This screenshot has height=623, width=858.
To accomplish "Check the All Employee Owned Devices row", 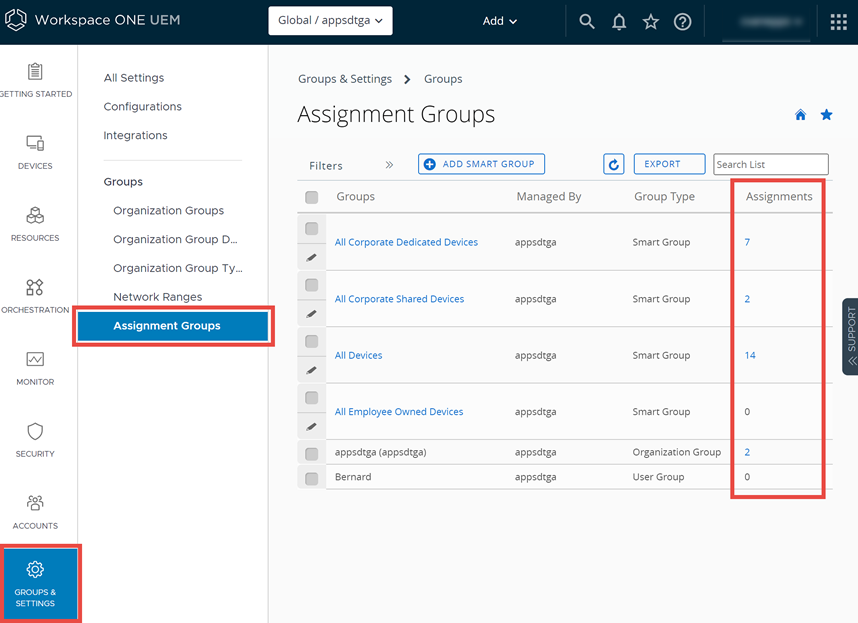I will click(311, 397).
